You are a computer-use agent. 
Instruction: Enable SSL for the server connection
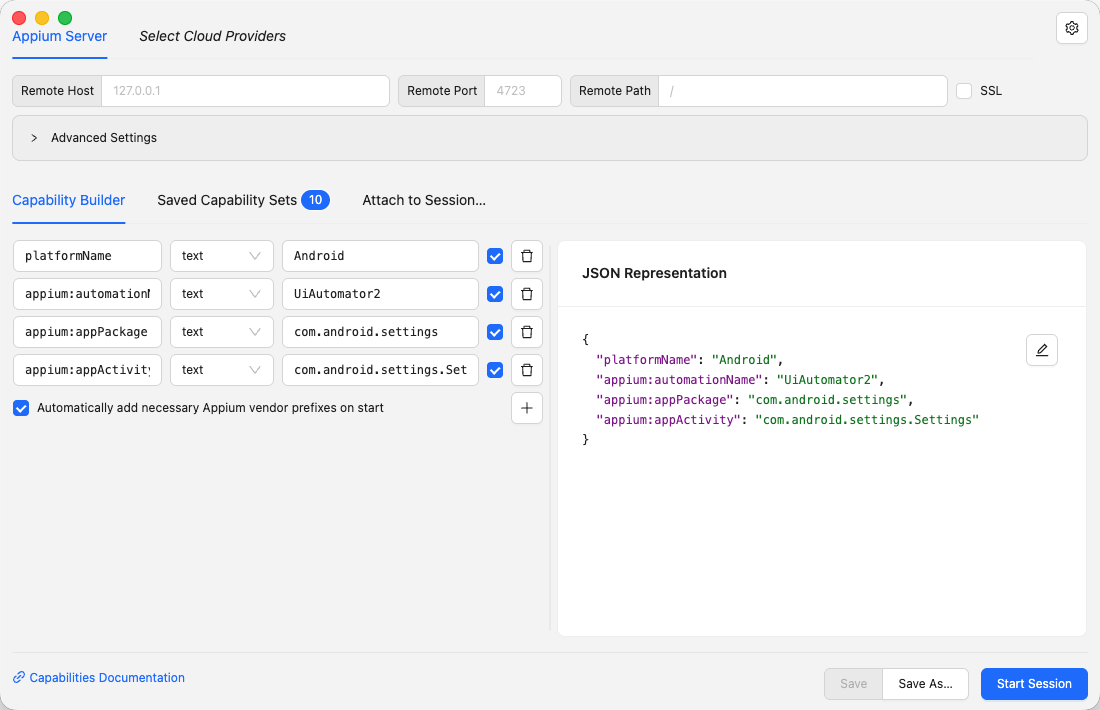point(964,90)
